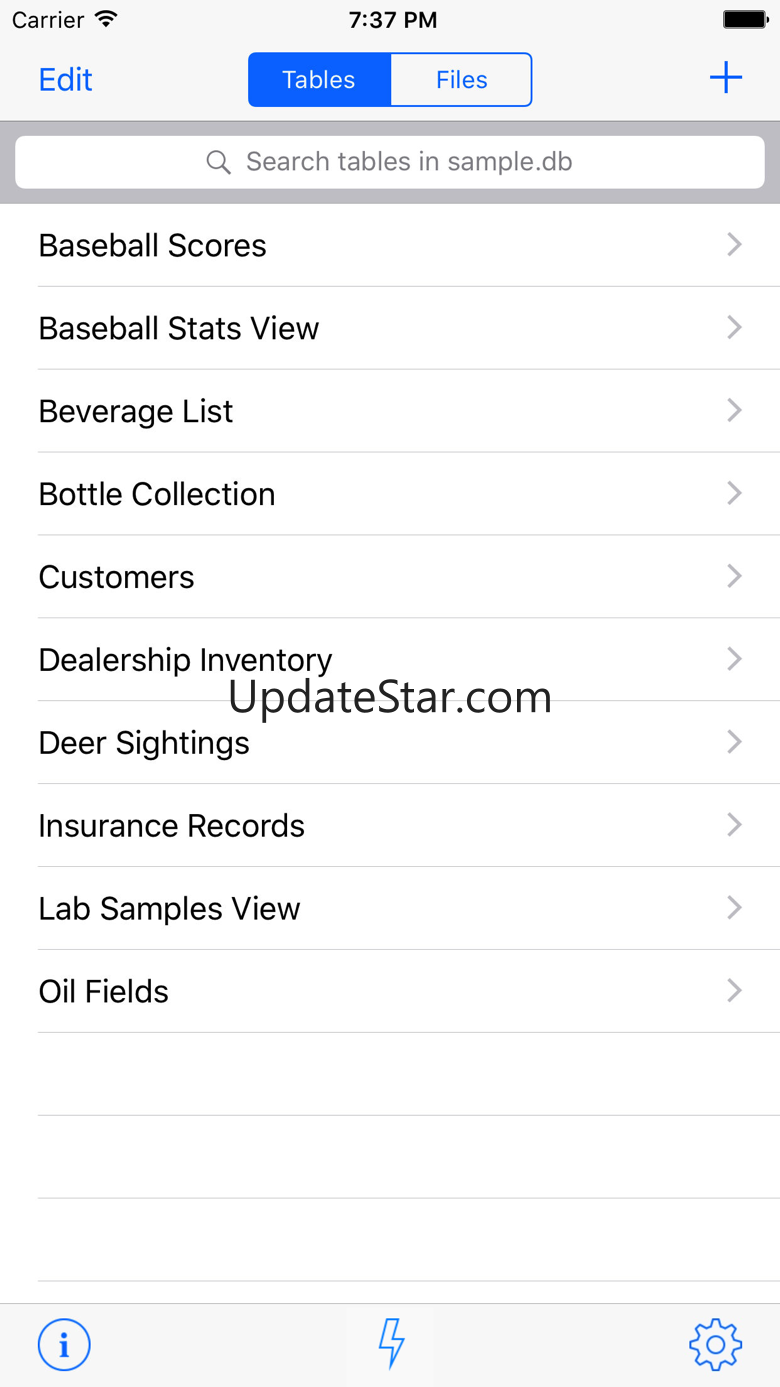Expand Baseball Scores row chevron
This screenshot has width=780, height=1387.
tap(734, 245)
